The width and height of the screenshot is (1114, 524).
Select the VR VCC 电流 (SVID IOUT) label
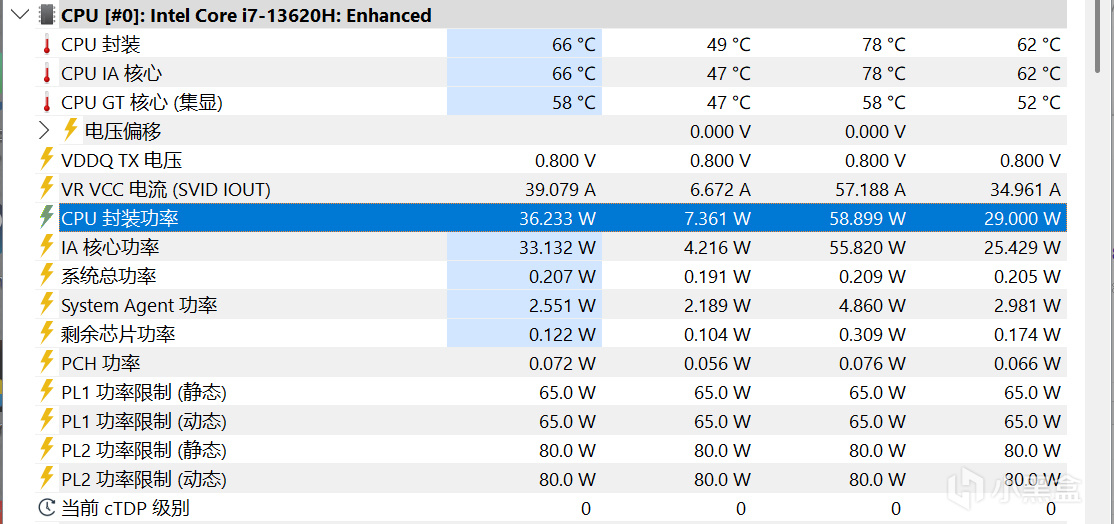tap(166, 190)
